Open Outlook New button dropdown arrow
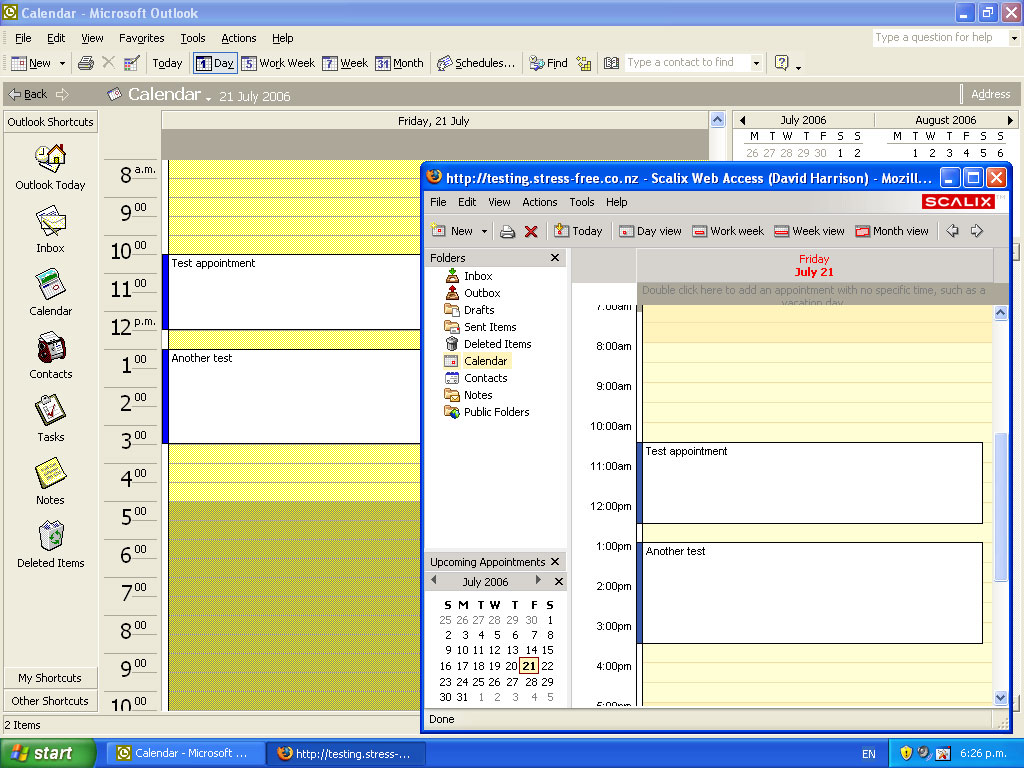Image resolution: width=1024 pixels, height=768 pixels. pyautogui.click(x=63, y=63)
